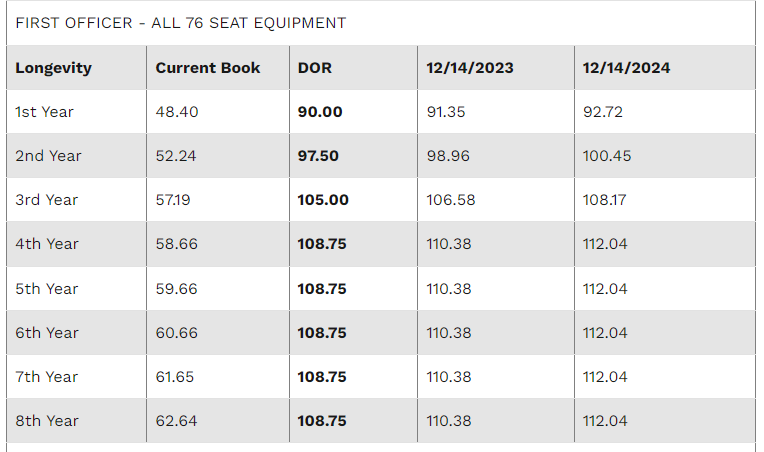Select the 1st Year row label
This screenshot has width=764, height=452.
(x=44, y=112)
